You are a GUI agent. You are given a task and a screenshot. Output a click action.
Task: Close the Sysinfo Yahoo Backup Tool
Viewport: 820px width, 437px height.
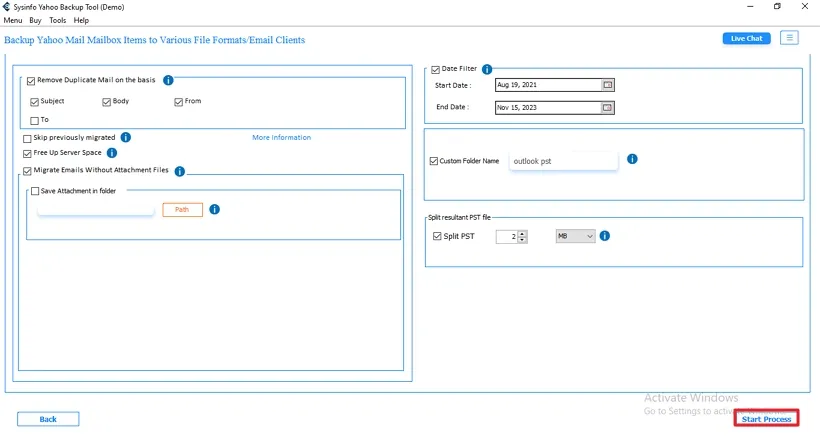805,6
